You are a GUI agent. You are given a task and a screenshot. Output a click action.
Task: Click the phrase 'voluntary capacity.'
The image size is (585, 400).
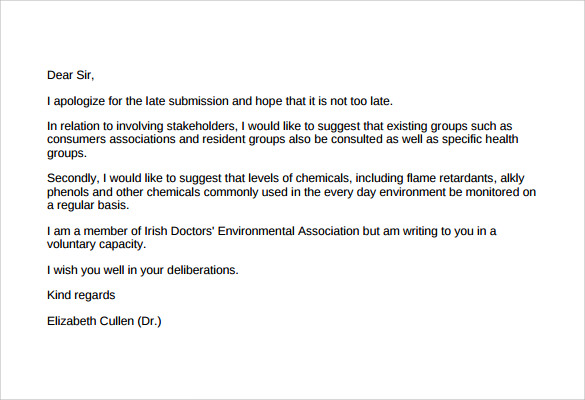(96, 245)
